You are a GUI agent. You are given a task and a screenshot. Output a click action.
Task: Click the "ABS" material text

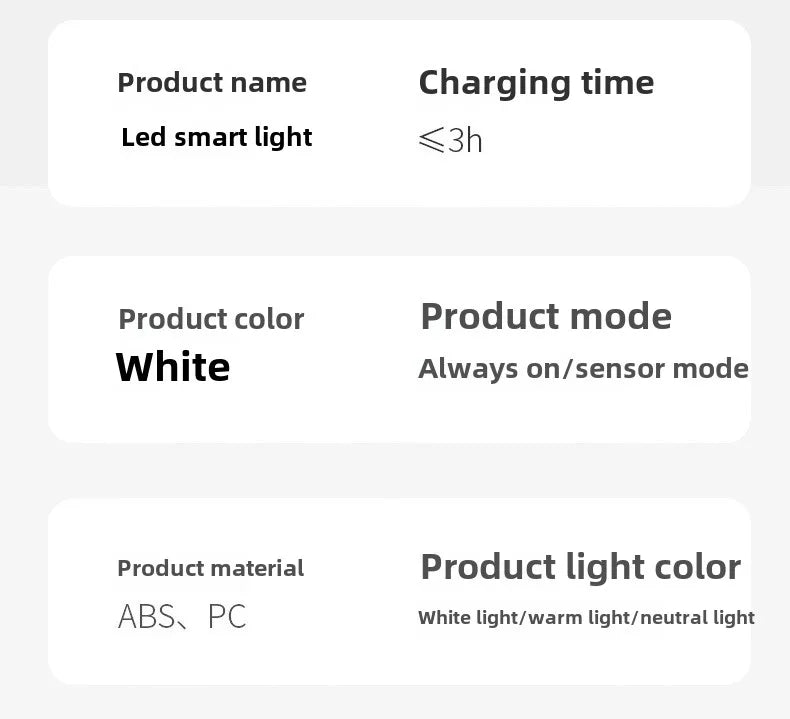(146, 616)
